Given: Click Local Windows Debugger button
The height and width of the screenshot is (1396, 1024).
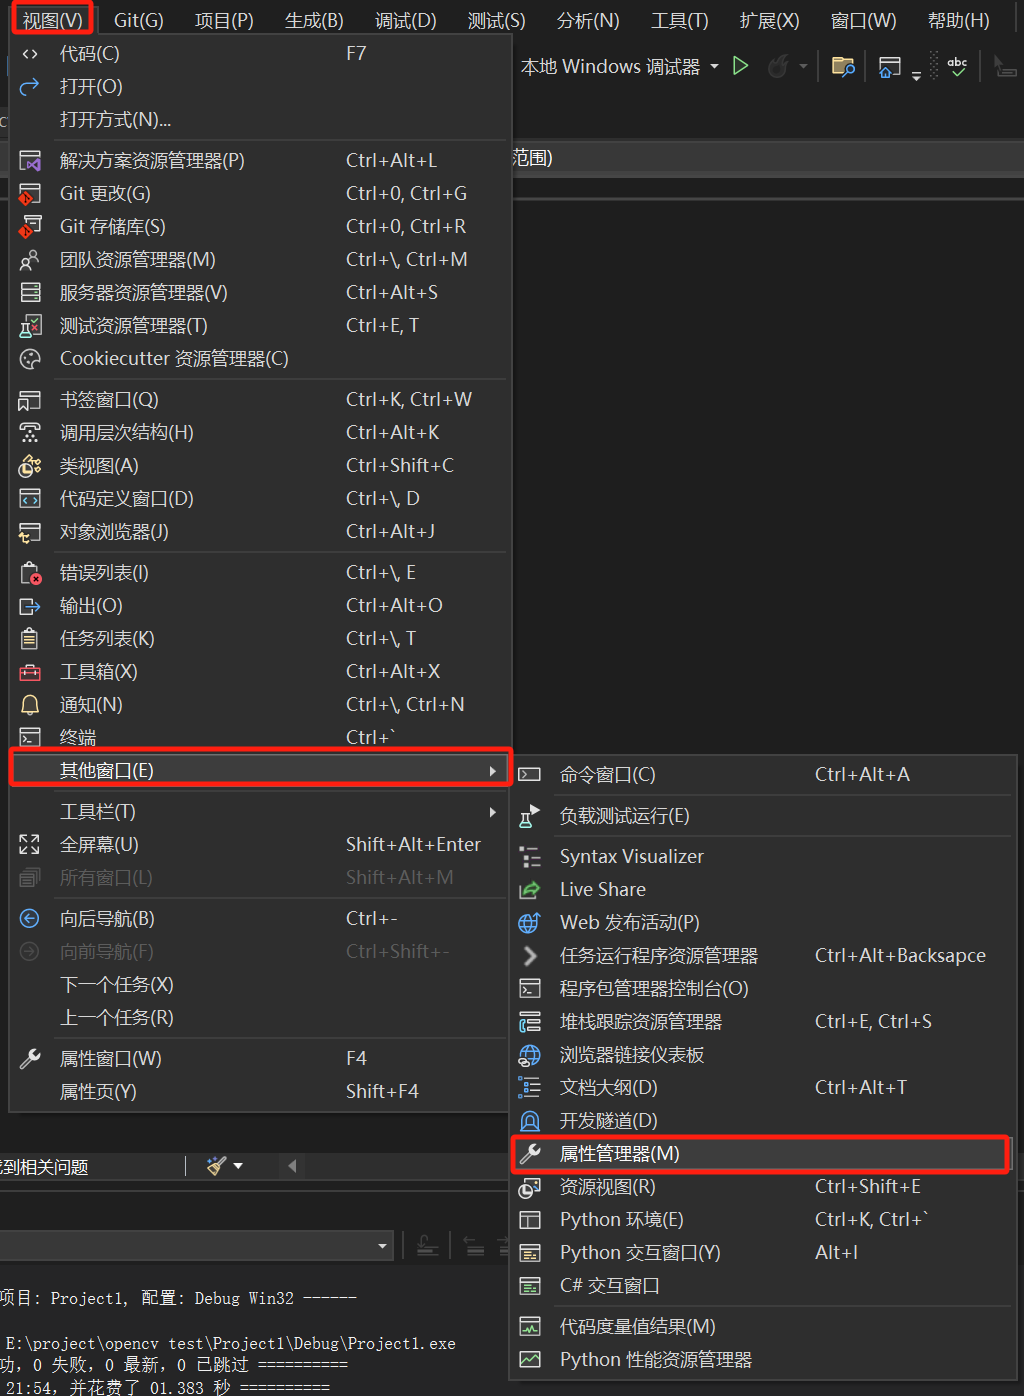Looking at the screenshot, I should [610, 67].
